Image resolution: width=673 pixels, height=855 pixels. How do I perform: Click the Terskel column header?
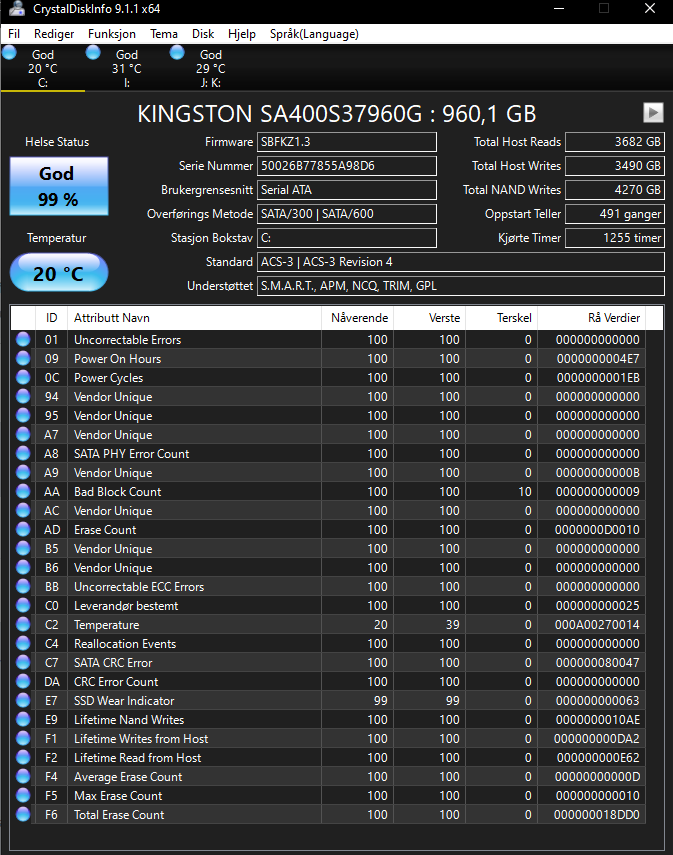501,318
